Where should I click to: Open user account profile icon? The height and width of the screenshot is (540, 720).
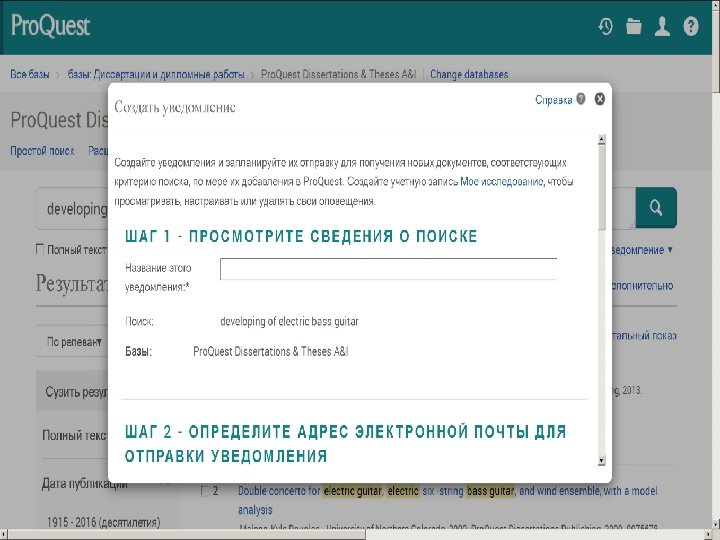(662, 26)
